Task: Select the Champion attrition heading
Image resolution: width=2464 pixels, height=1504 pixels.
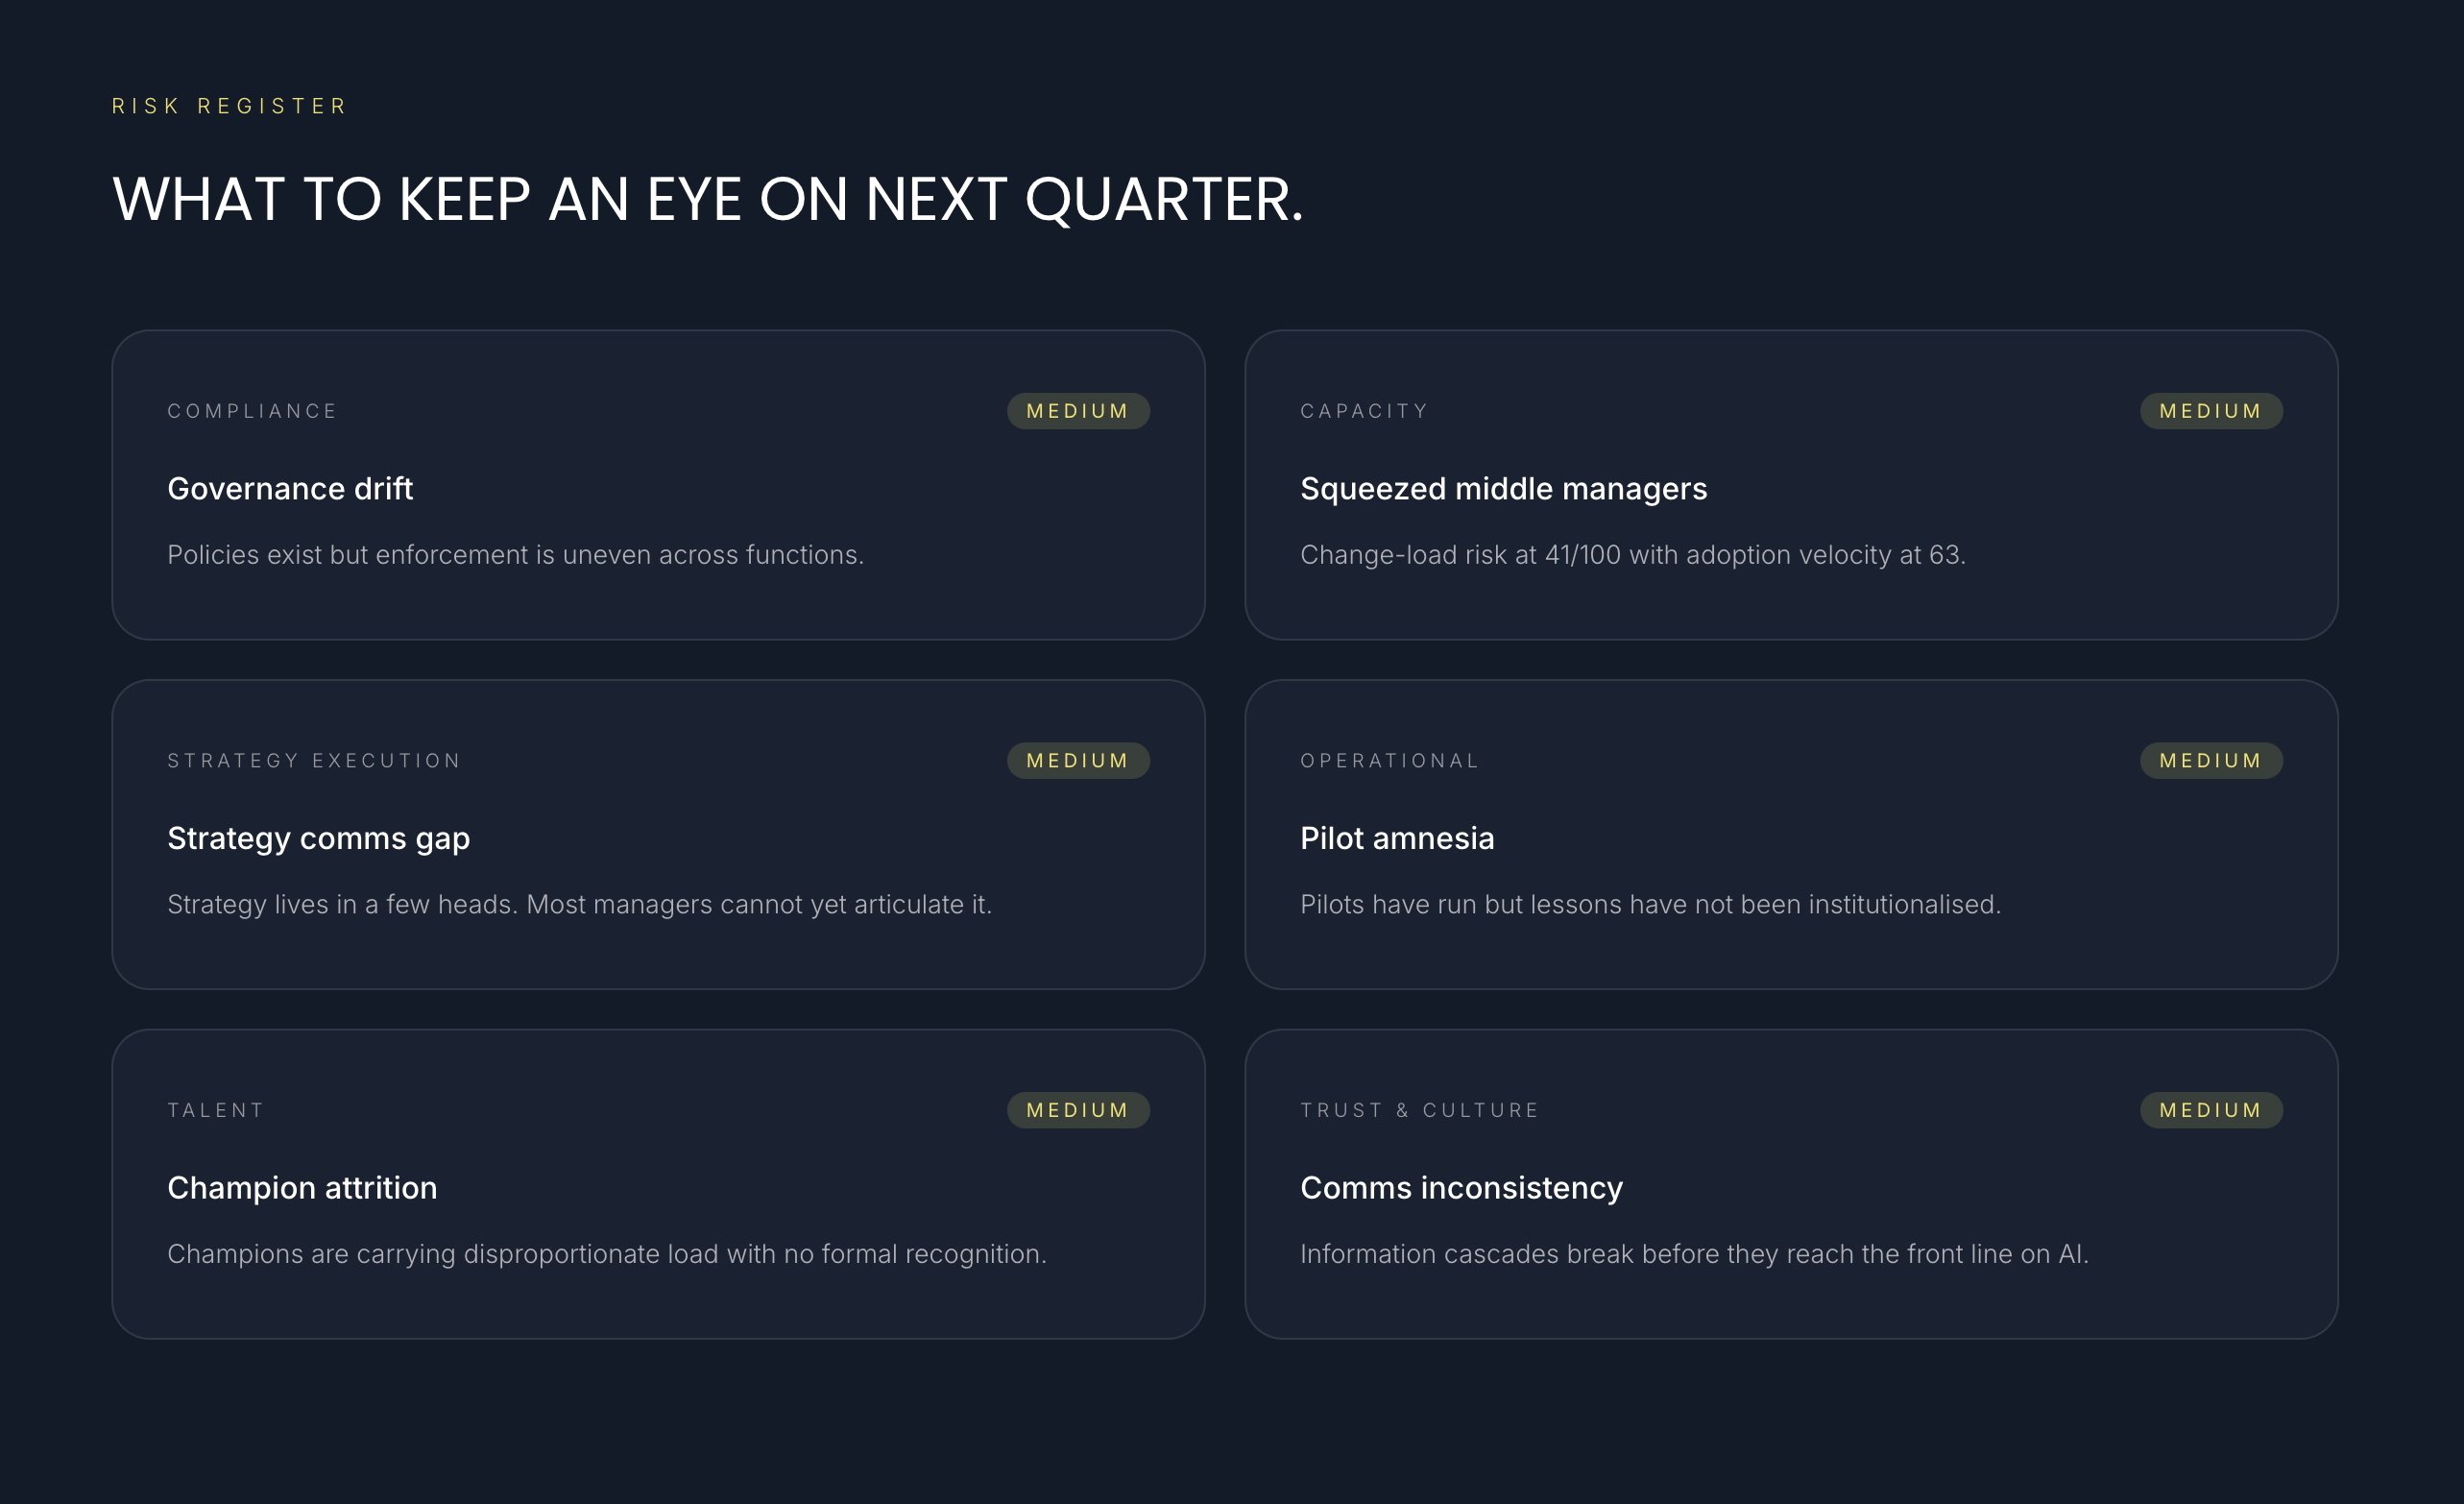Action: 302,1188
